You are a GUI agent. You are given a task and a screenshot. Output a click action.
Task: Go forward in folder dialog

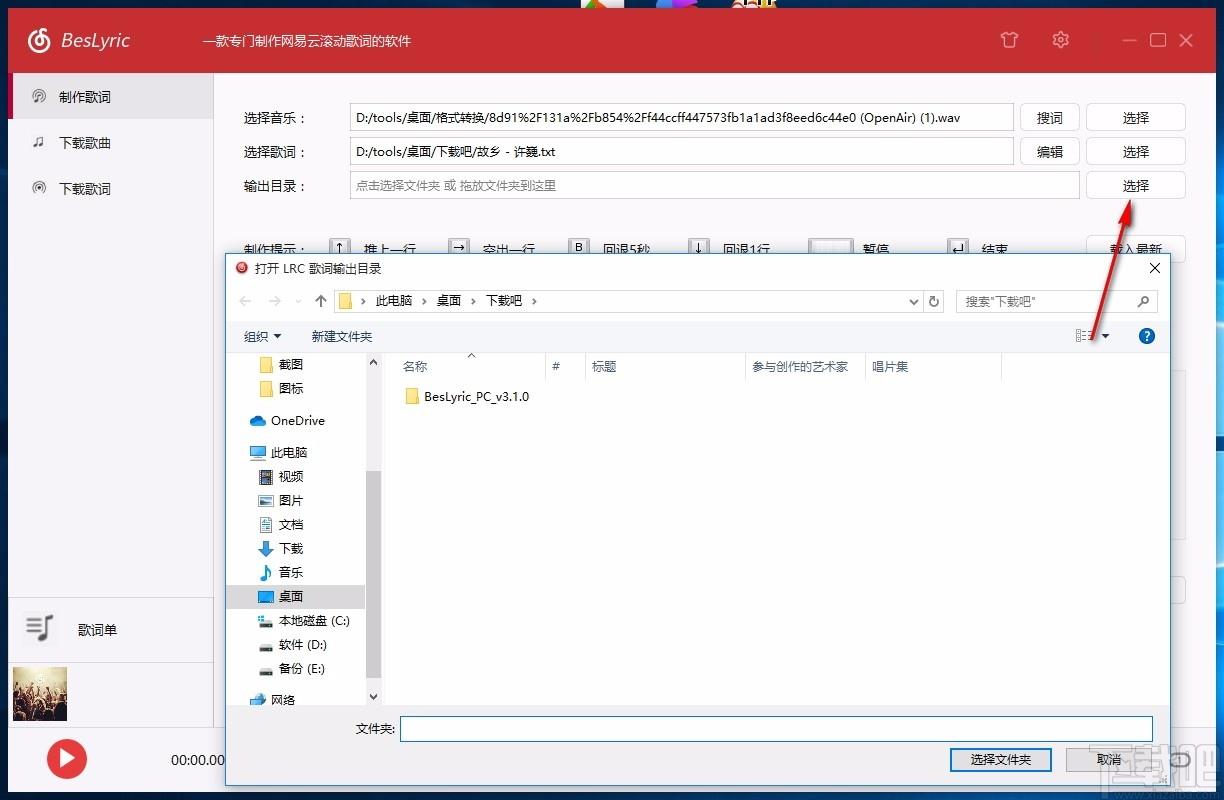click(x=275, y=301)
